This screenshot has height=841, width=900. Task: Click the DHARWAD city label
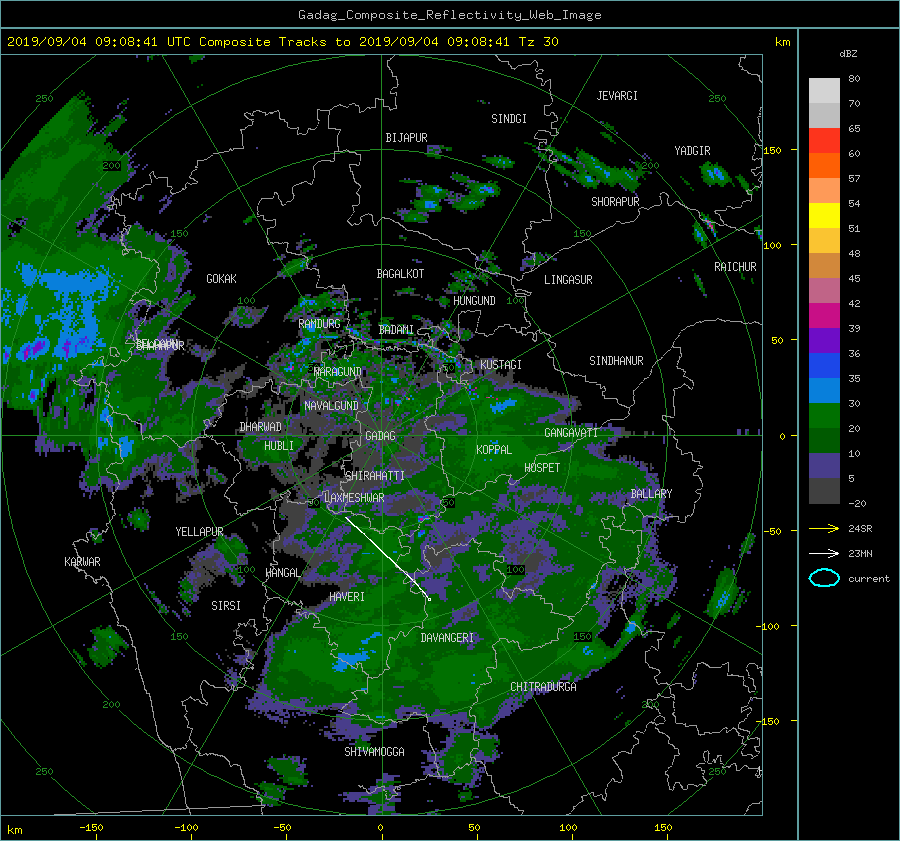[260, 427]
